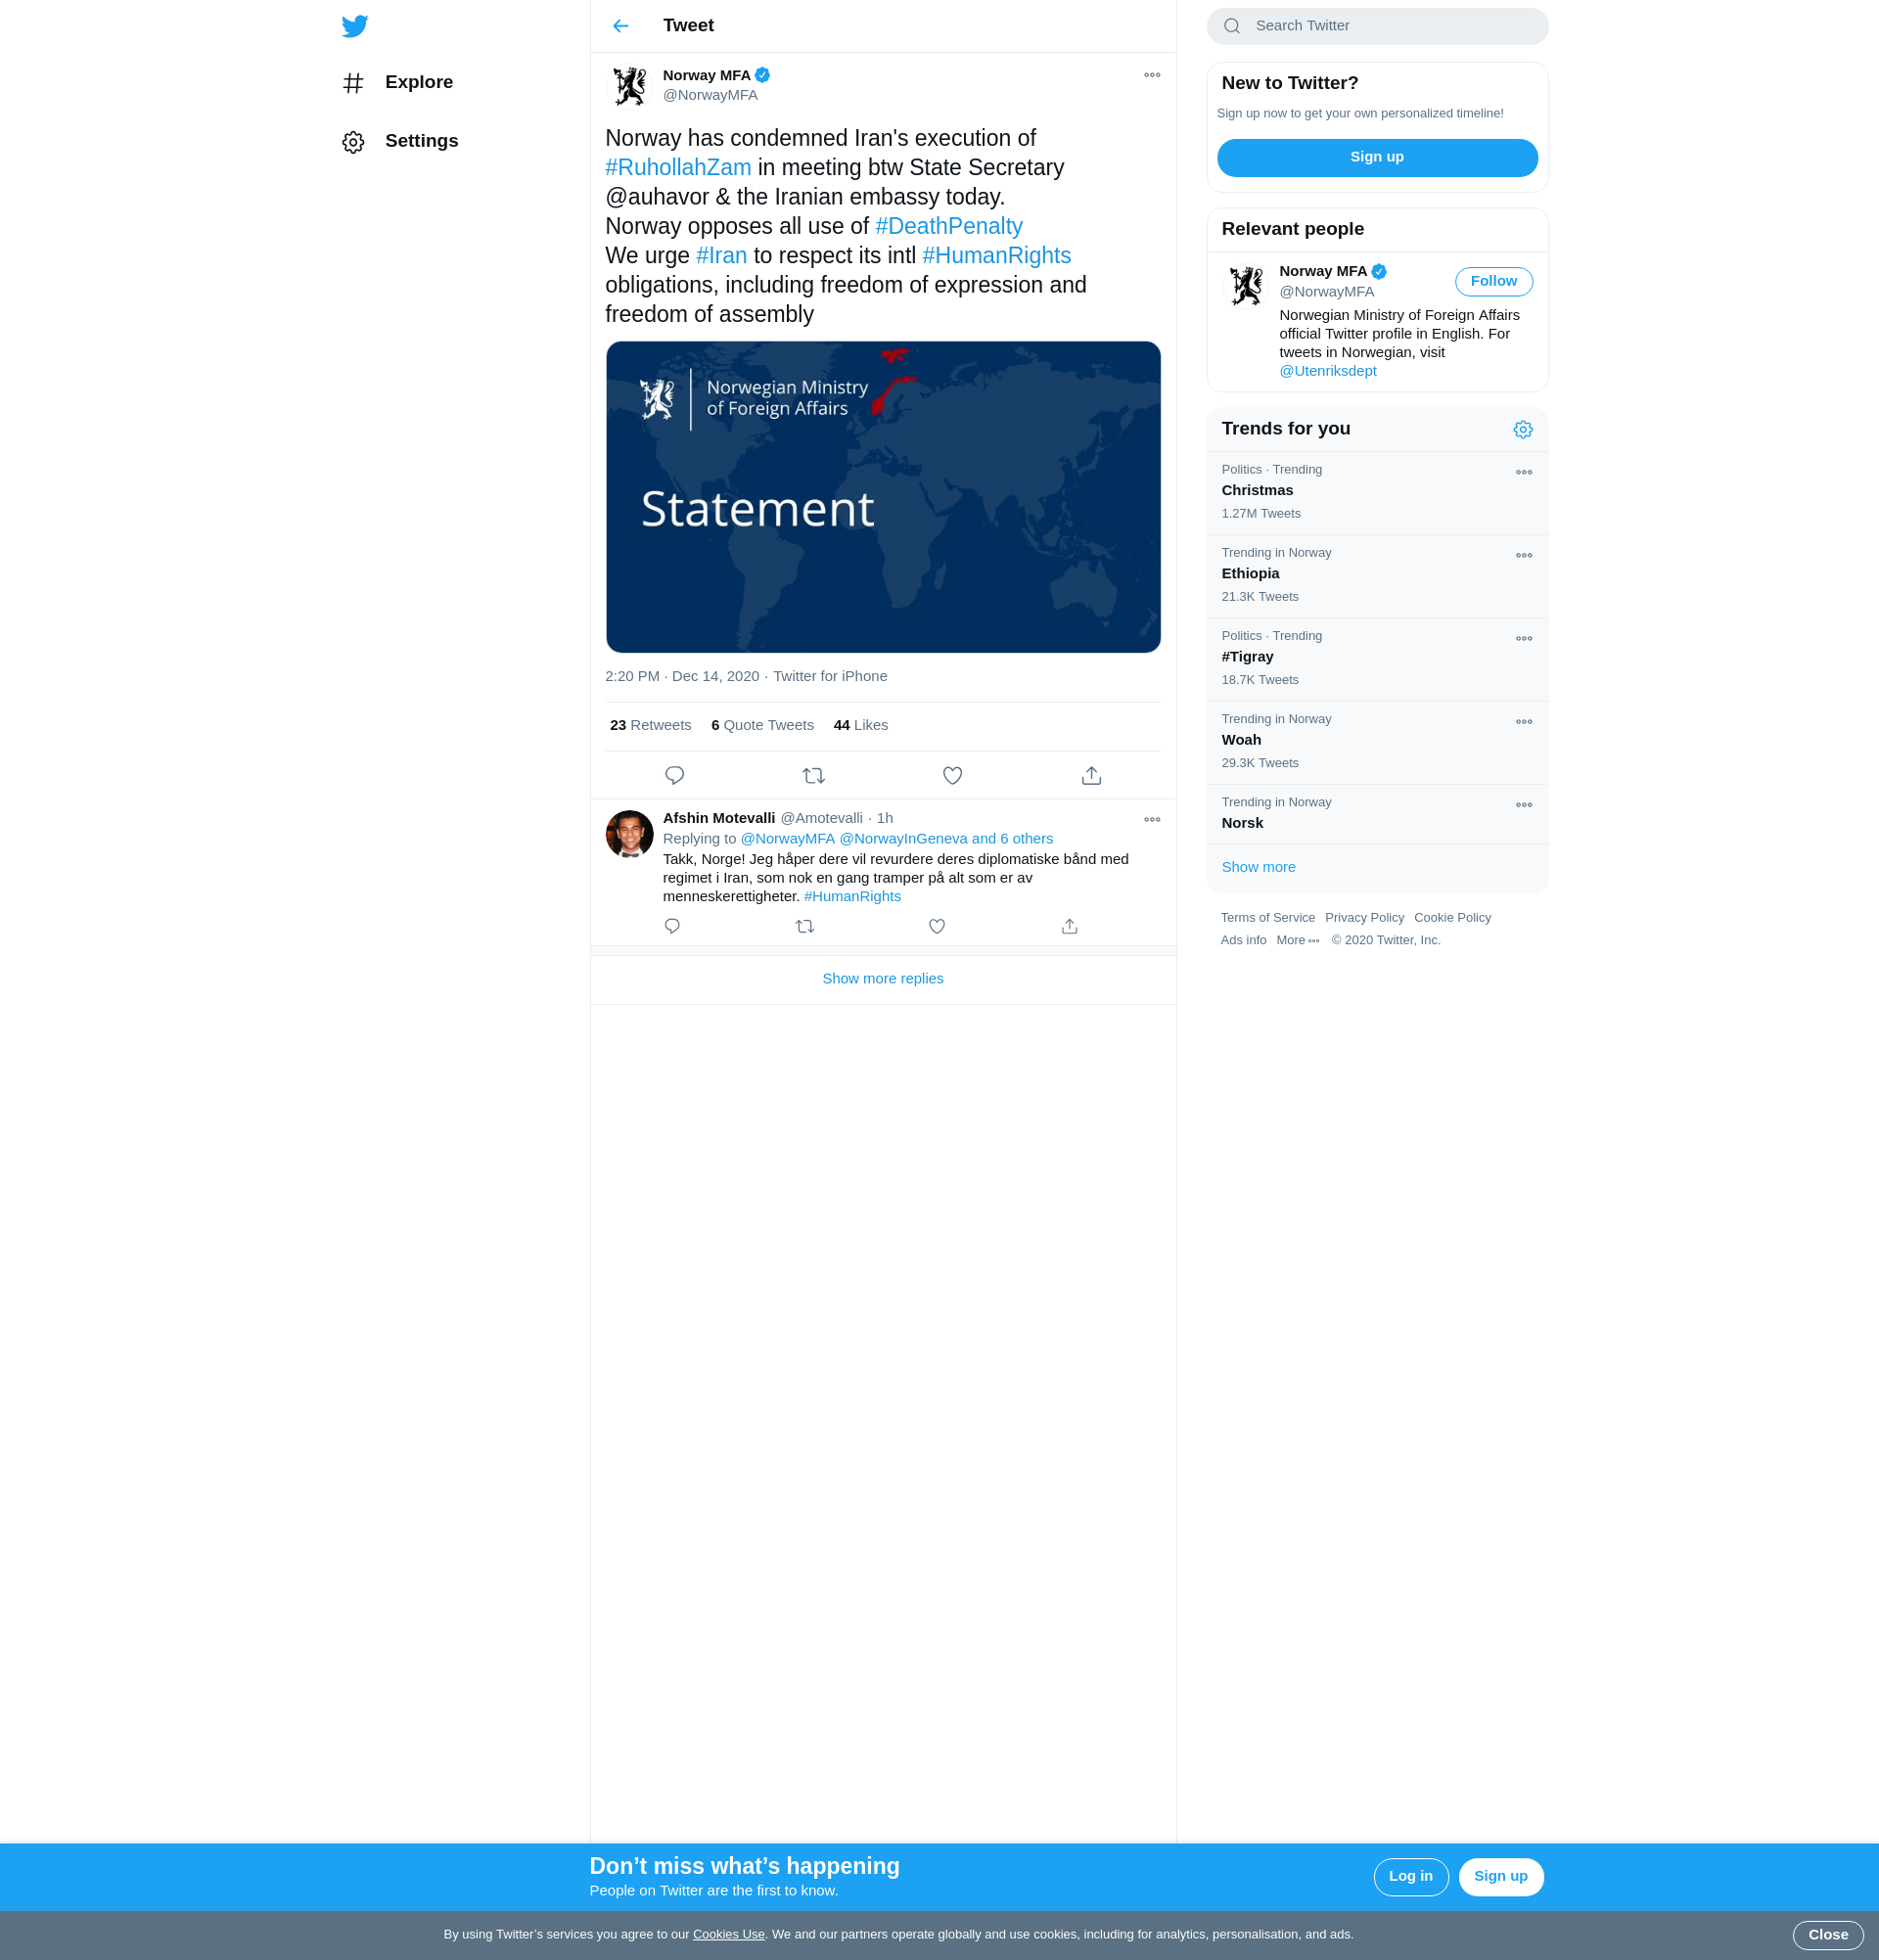Like Afshin Motevalli's reply
Image resolution: width=1879 pixels, height=1960 pixels.
(x=936, y=926)
